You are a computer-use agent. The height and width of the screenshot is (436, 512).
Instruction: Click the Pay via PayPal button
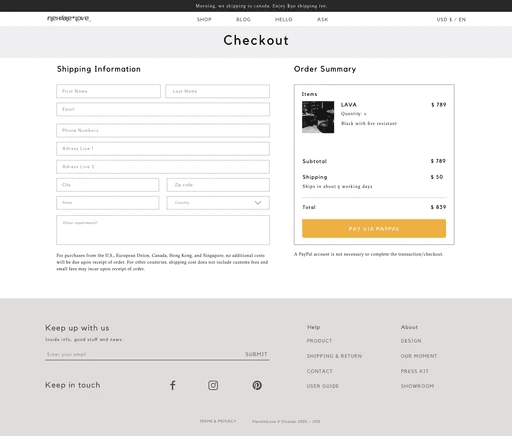374,229
